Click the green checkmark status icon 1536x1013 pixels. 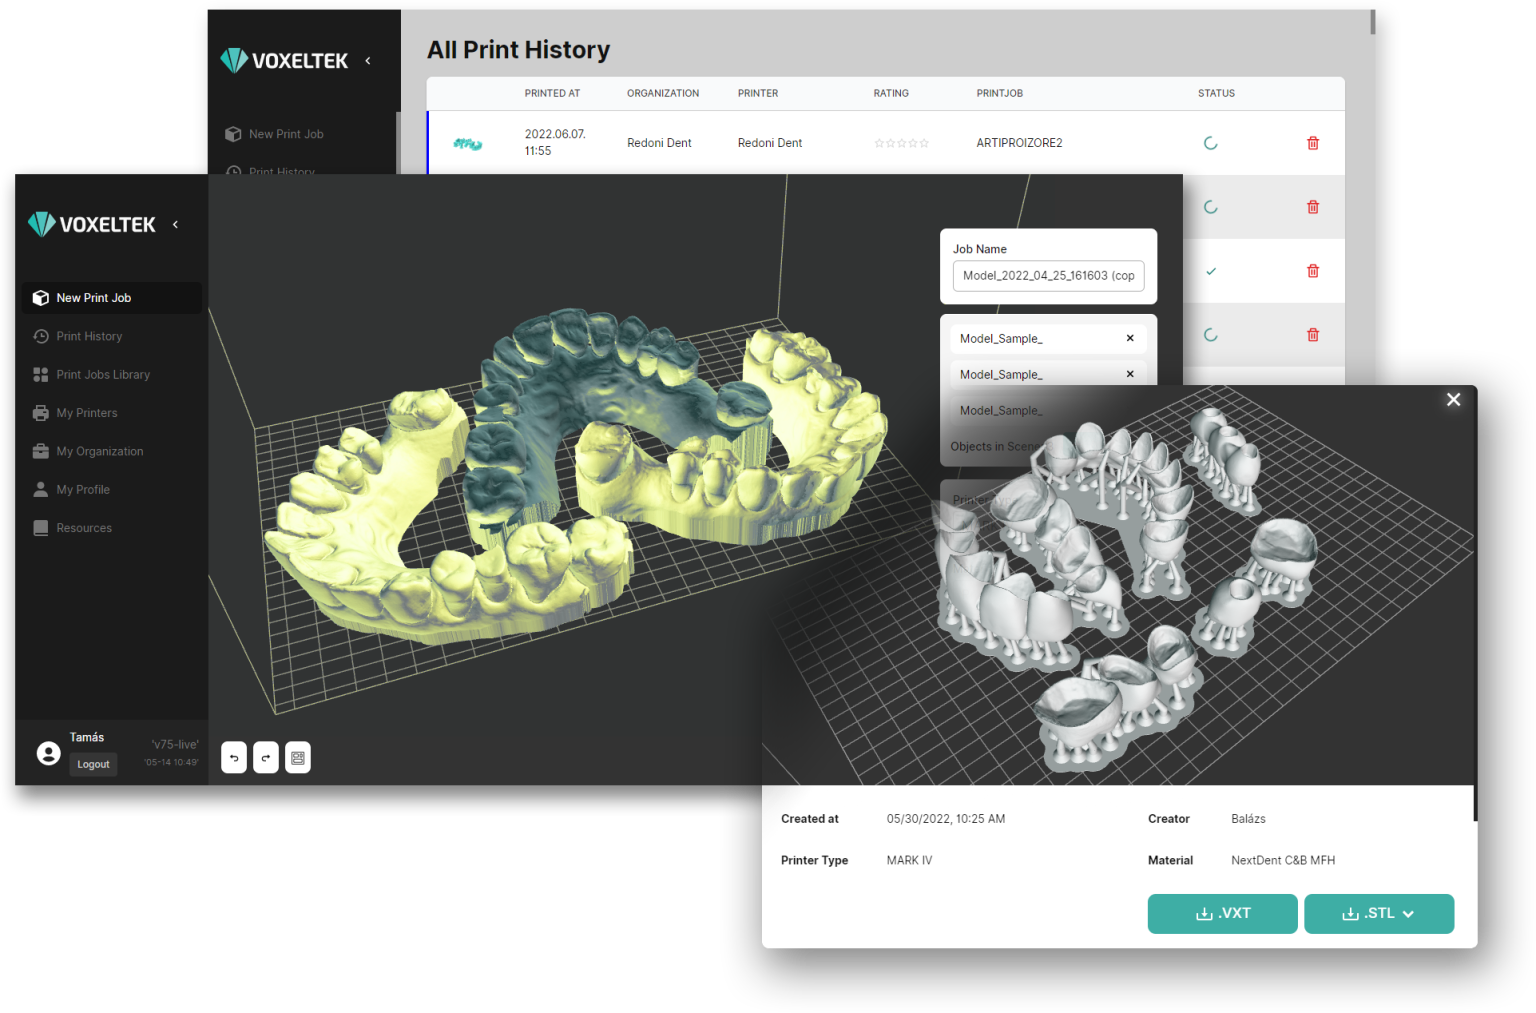1211,271
